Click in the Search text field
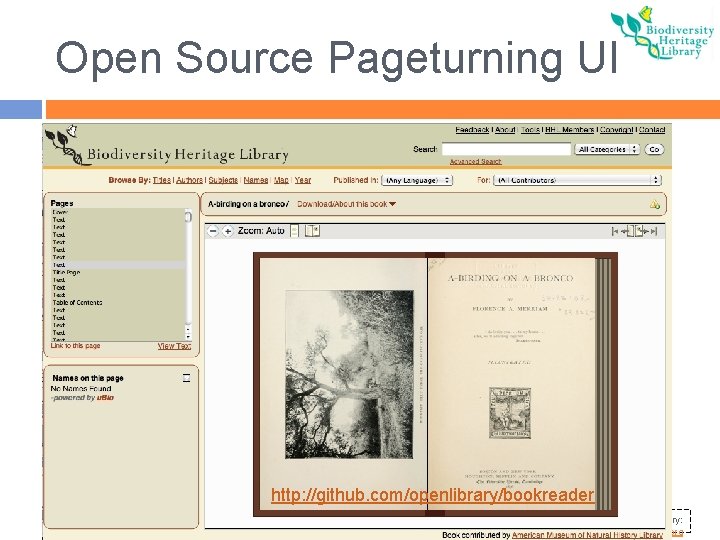 pos(506,149)
